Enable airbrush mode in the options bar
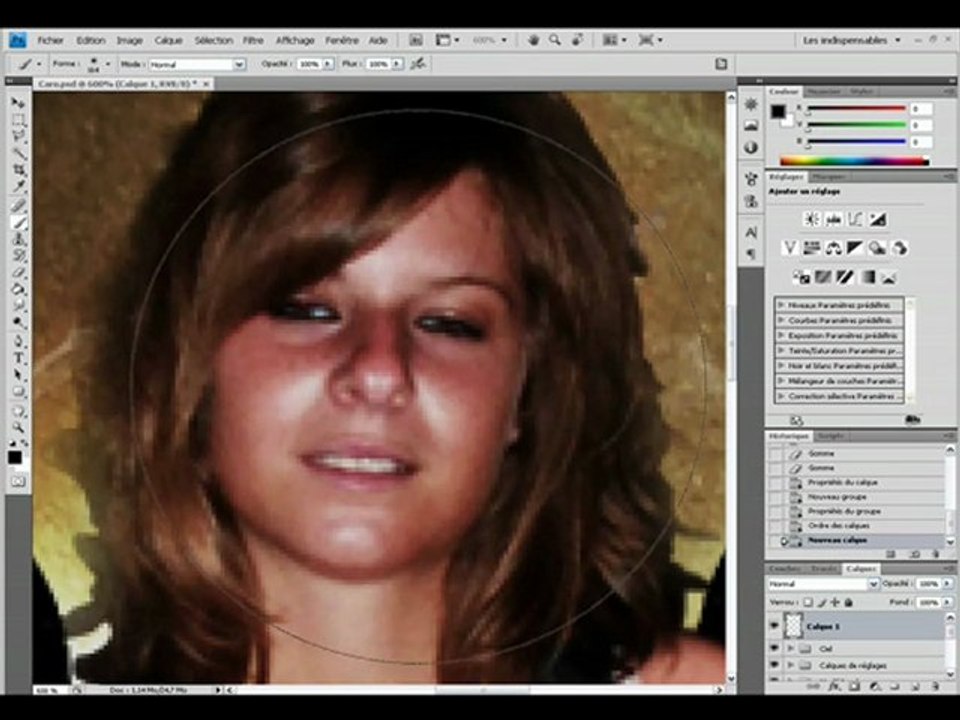The height and width of the screenshot is (720, 960). [x=418, y=64]
